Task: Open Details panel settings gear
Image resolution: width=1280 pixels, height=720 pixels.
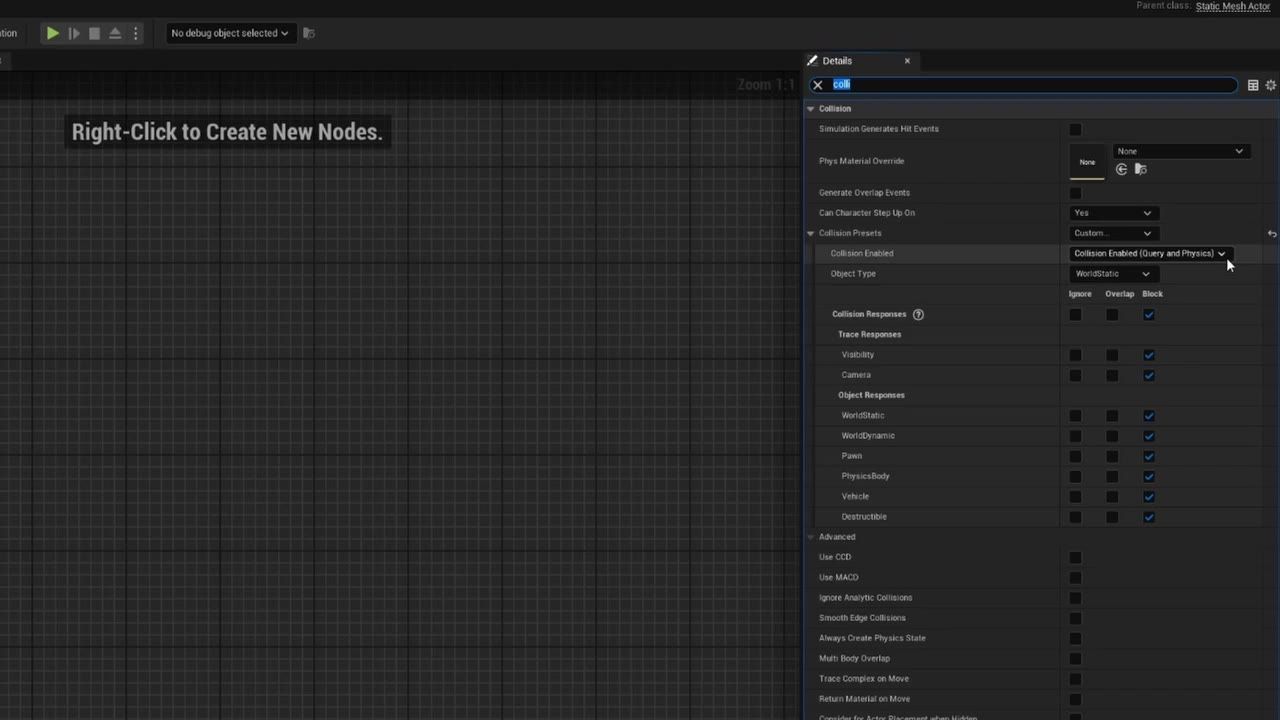Action: coord(1271,85)
